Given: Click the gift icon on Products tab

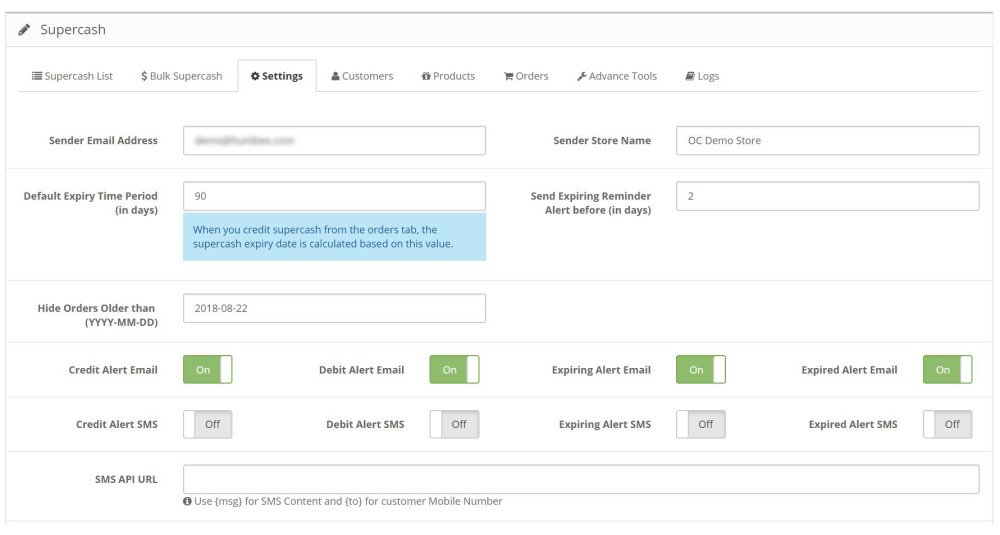Looking at the screenshot, I should tap(426, 76).
